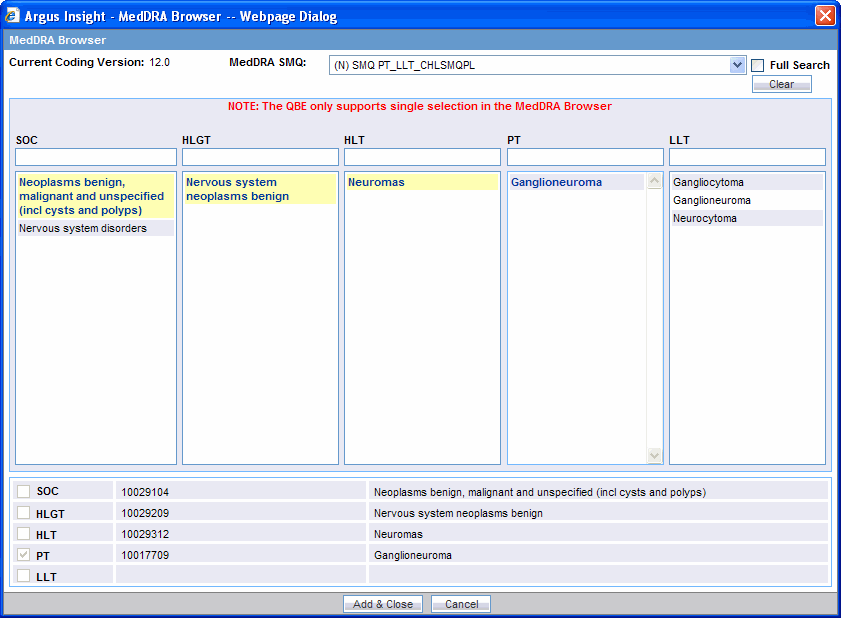The image size is (841, 618).
Task: Click the HLGT search input field
Action: click(260, 157)
